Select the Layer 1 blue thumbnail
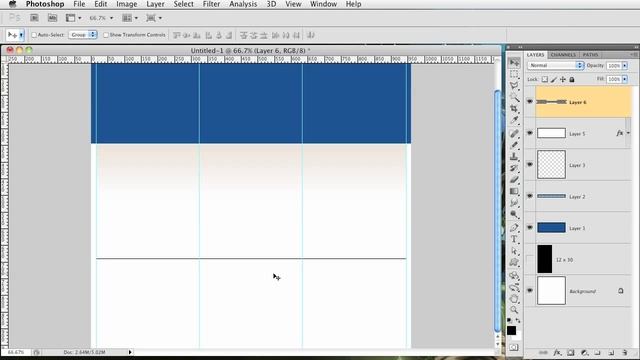This screenshot has height=360, width=640. [551, 227]
